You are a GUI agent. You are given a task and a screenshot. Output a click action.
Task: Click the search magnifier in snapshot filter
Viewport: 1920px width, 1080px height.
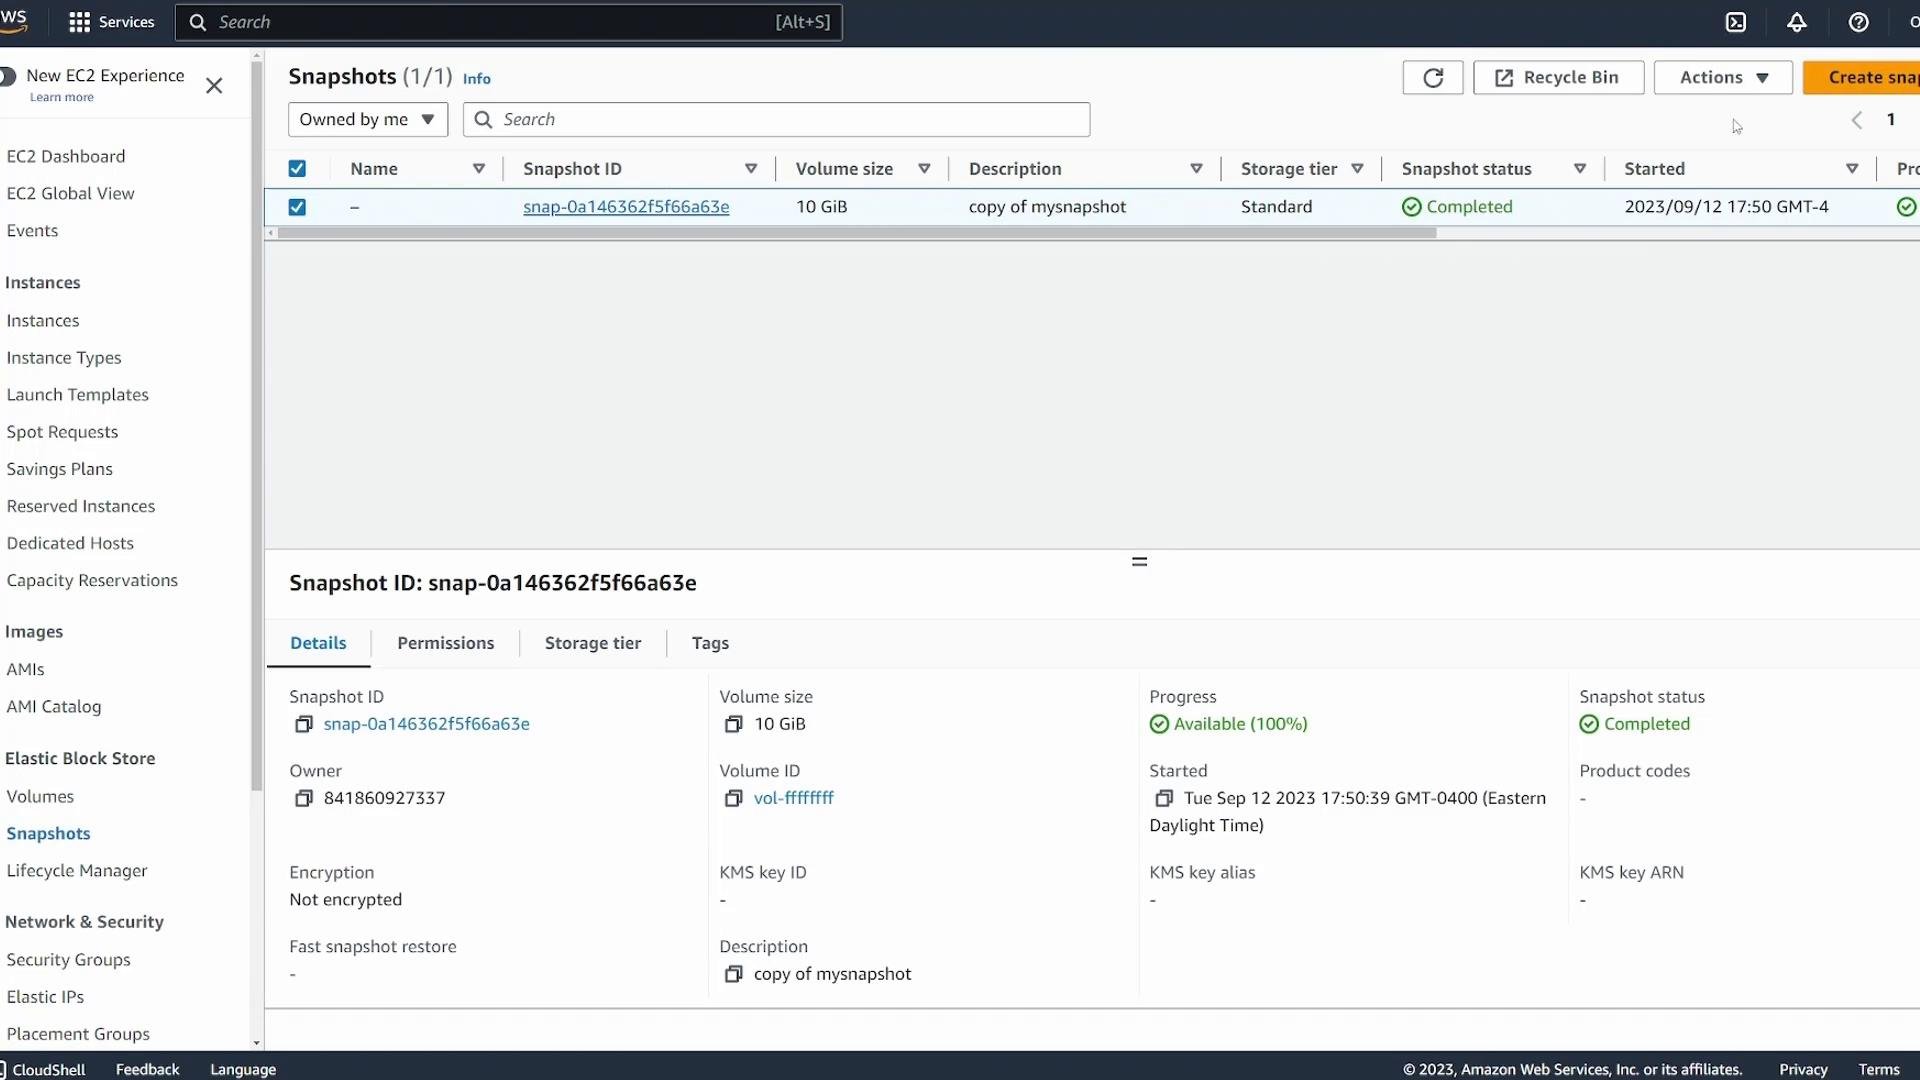pyautogui.click(x=483, y=120)
